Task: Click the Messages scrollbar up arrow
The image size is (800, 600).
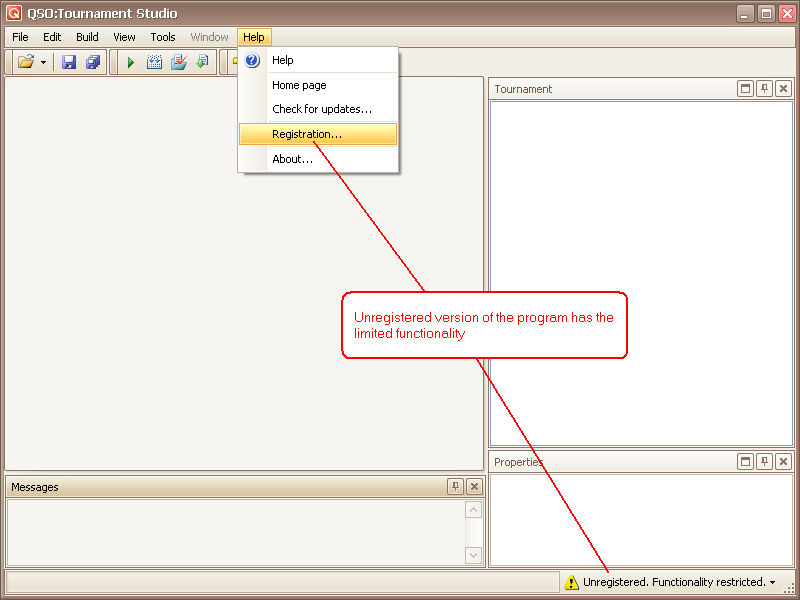Action: (x=474, y=510)
